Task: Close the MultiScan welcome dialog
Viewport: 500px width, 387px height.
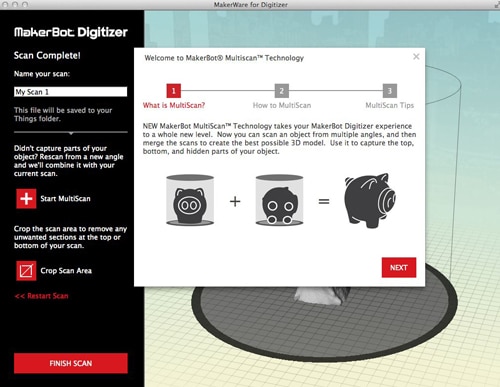Action: pos(416,57)
